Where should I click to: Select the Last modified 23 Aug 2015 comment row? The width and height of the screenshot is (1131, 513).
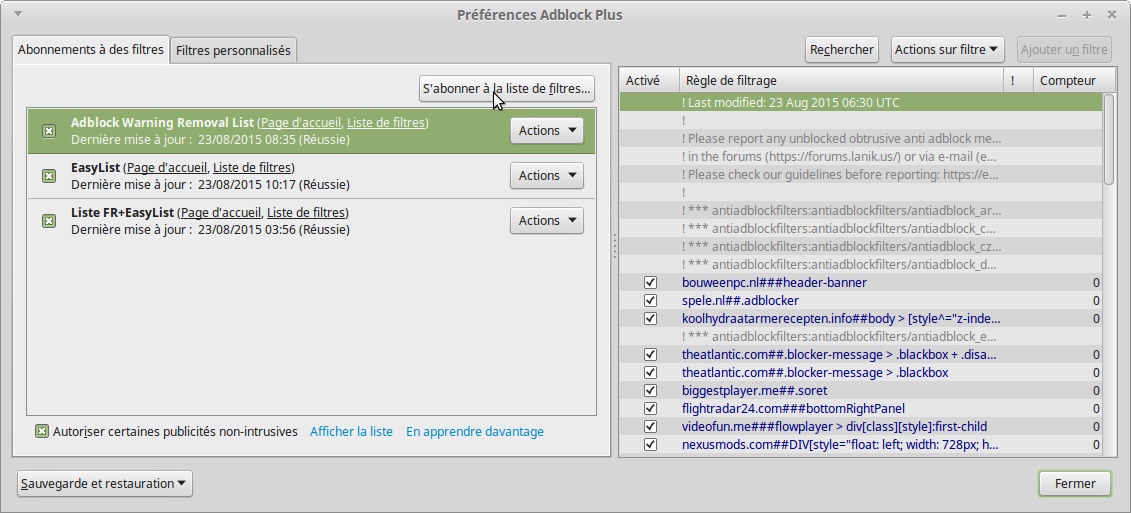861,102
